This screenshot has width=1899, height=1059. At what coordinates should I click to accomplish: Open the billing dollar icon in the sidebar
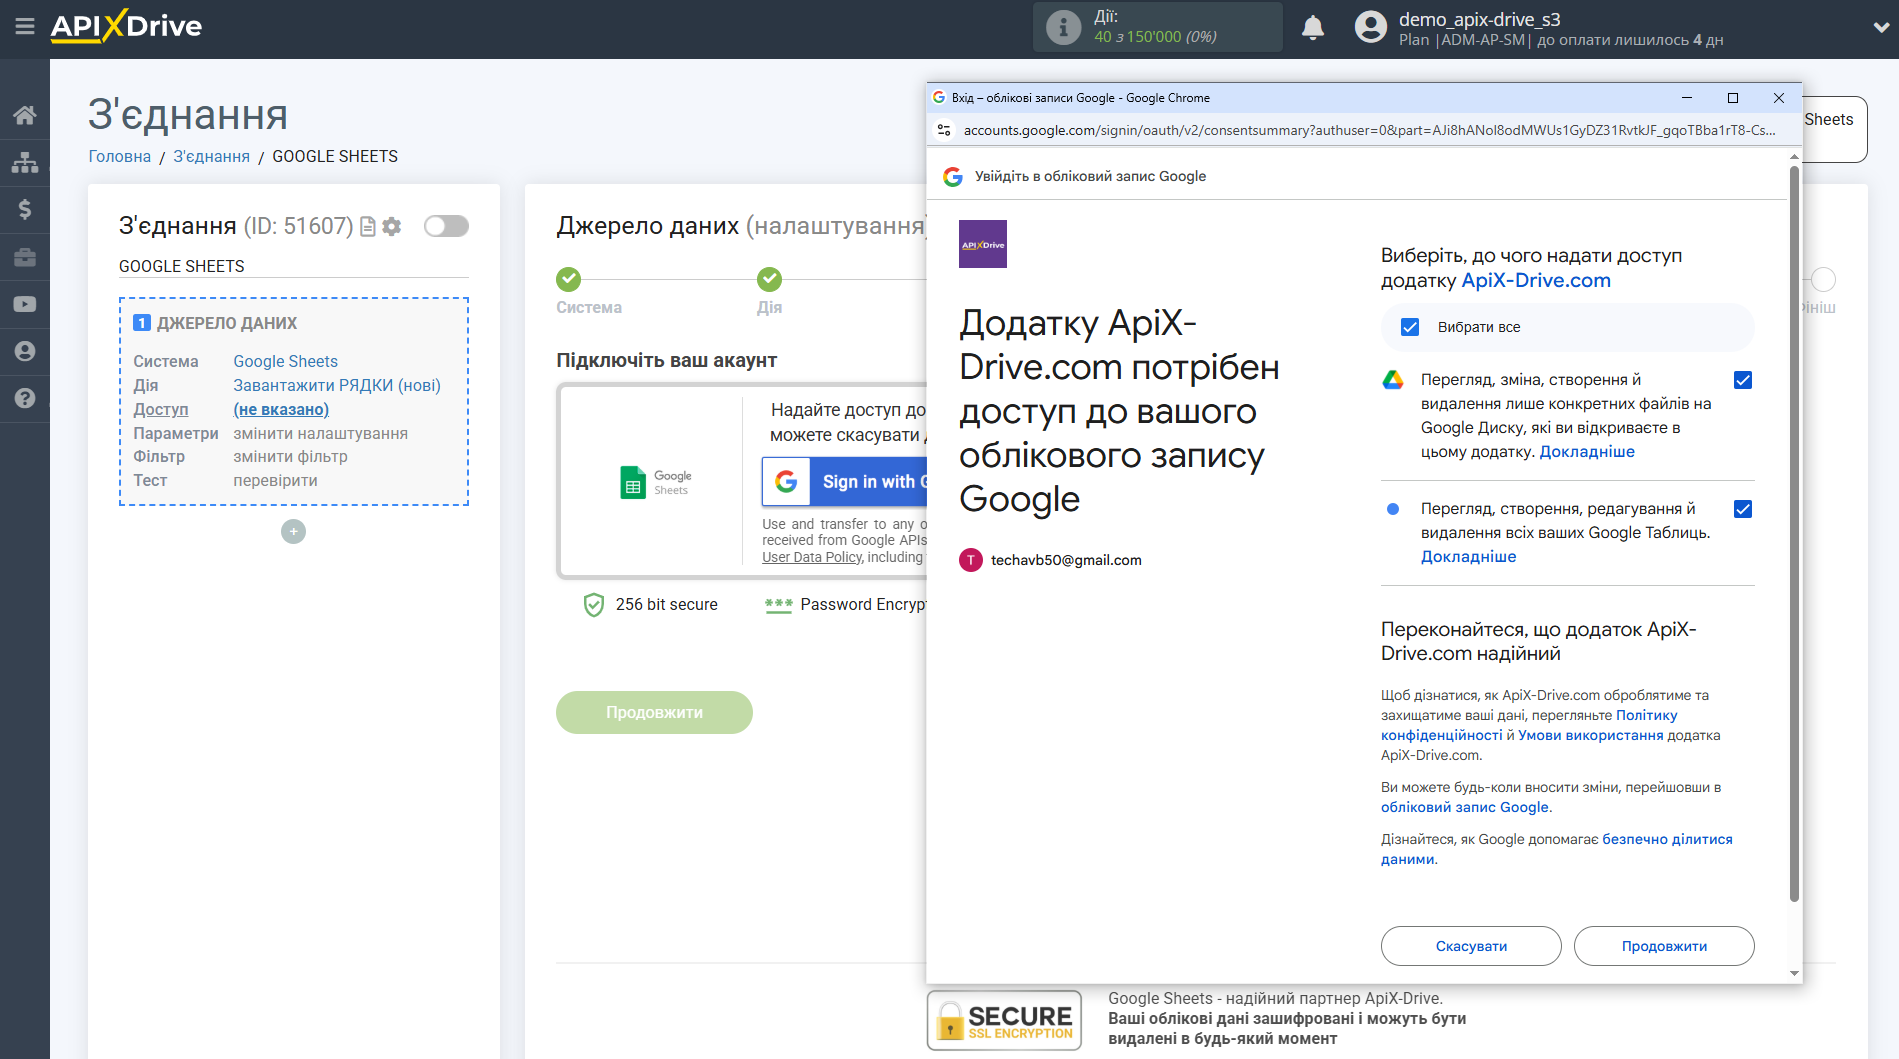25,209
